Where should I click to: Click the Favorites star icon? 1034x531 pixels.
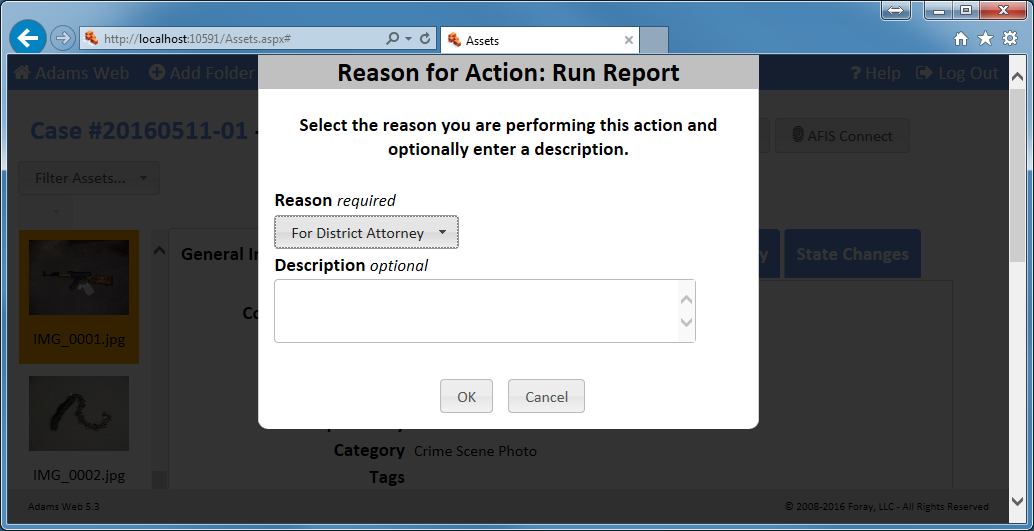coord(985,39)
